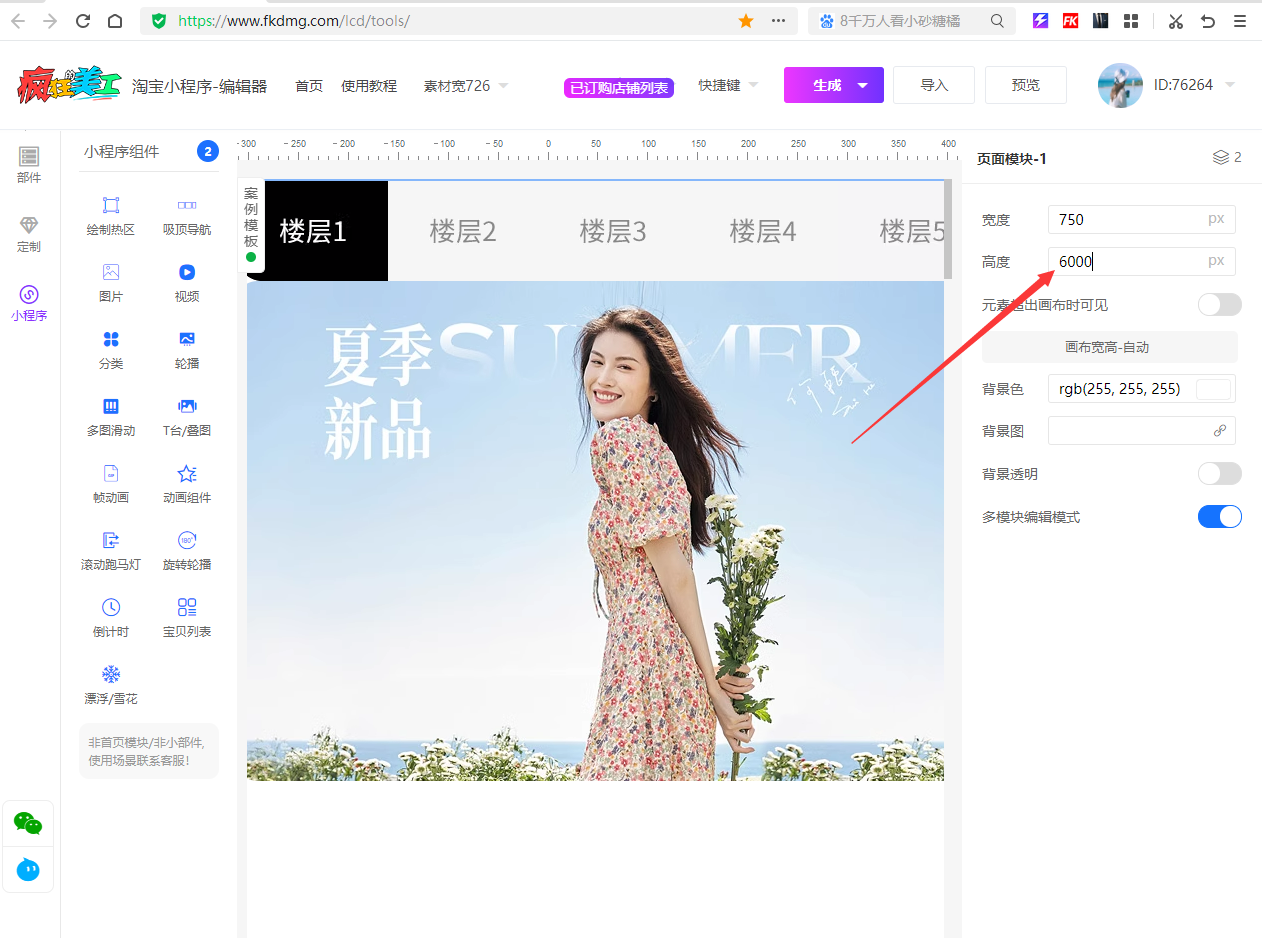Open WeChat contact icon

[28, 823]
